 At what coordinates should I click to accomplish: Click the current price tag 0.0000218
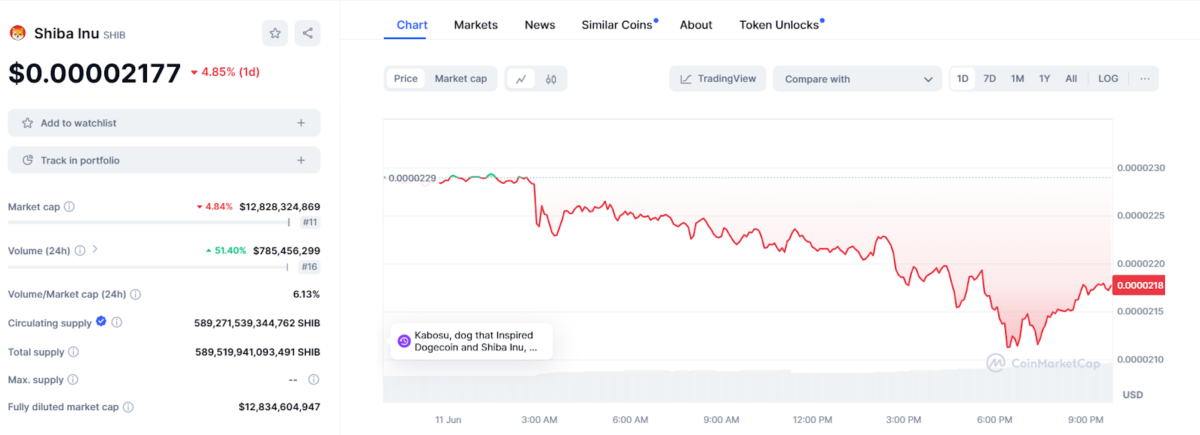coord(1138,286)
